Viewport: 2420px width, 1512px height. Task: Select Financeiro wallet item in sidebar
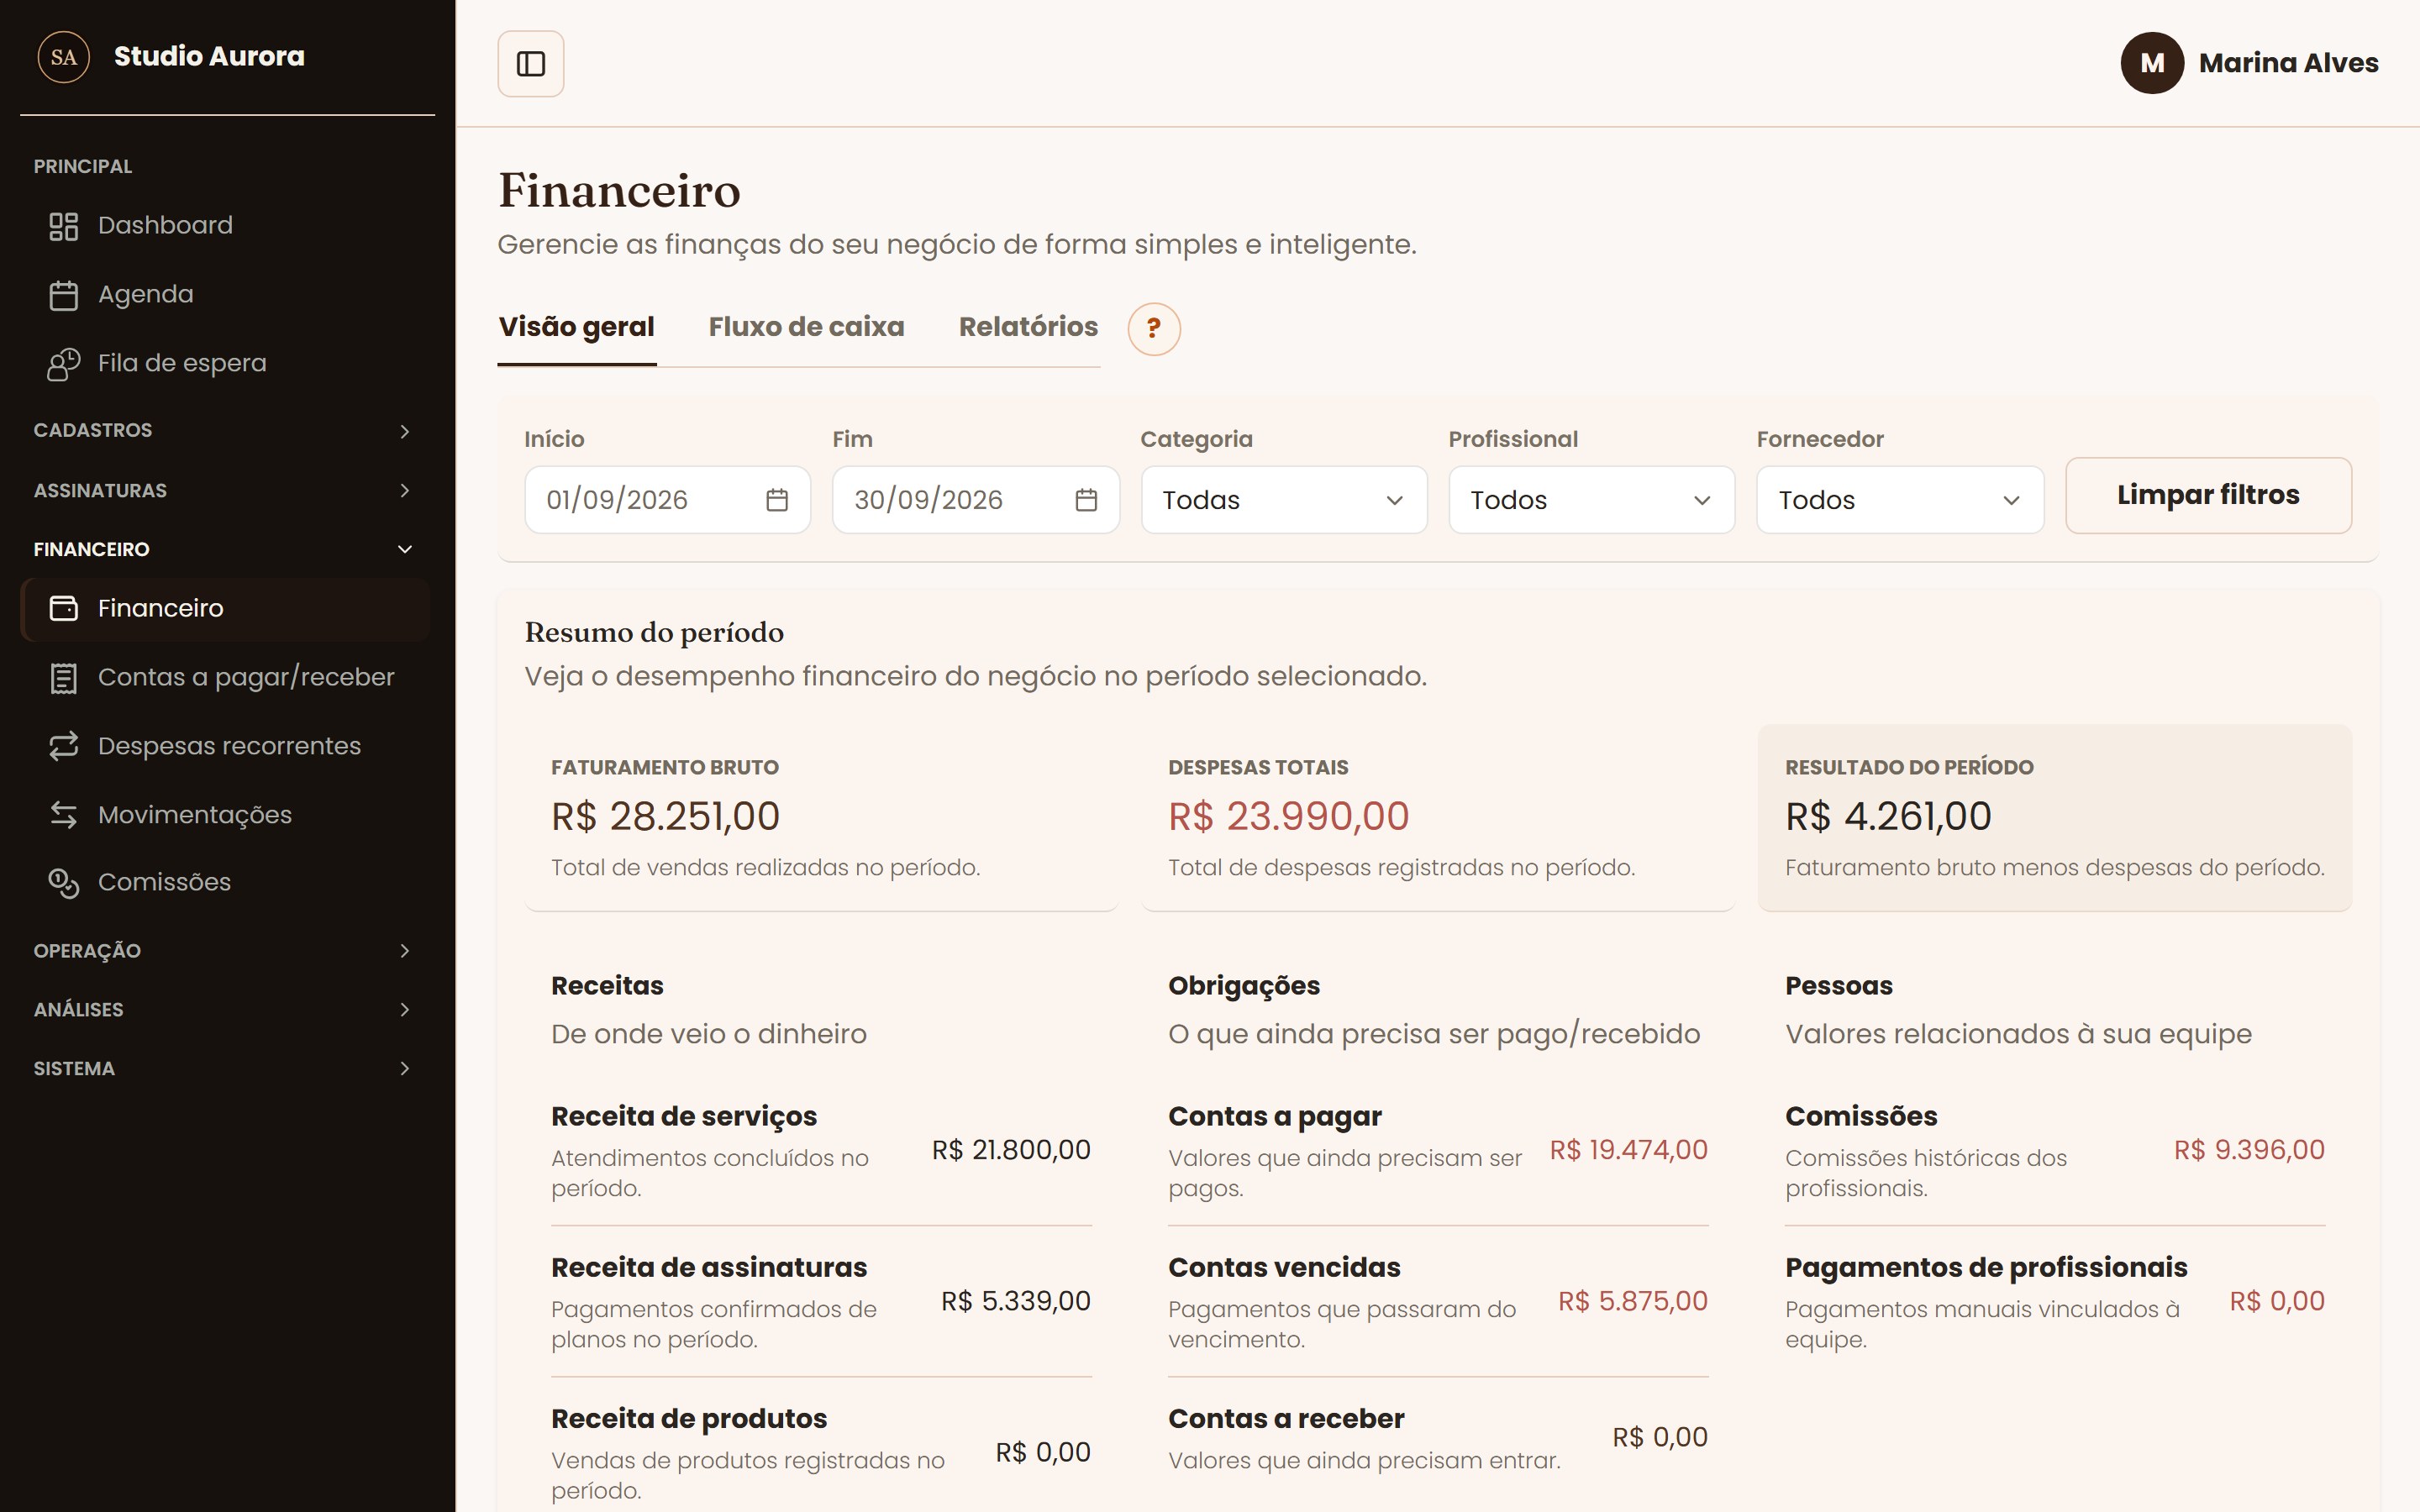(225, 609)
